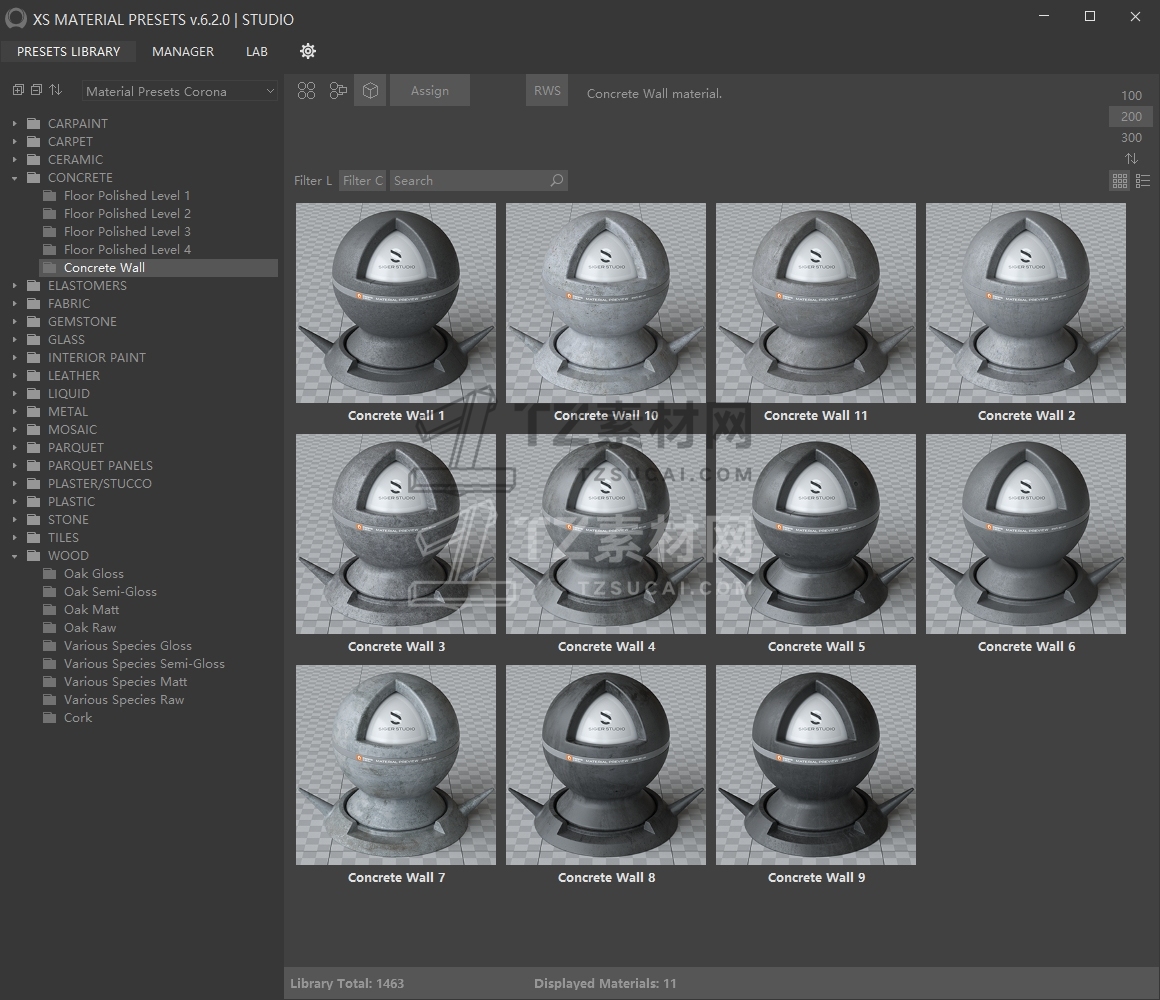
Task: Switch to list view of materials
Action: [x=1143, y=181]
